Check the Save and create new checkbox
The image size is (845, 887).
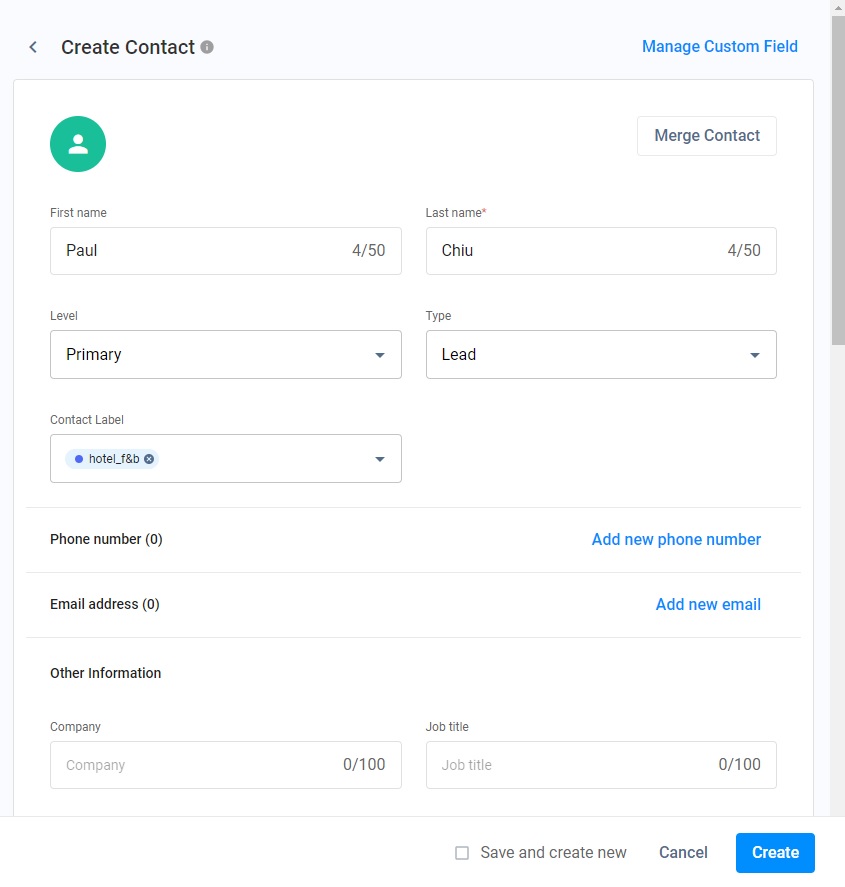[x=462, y=853]
